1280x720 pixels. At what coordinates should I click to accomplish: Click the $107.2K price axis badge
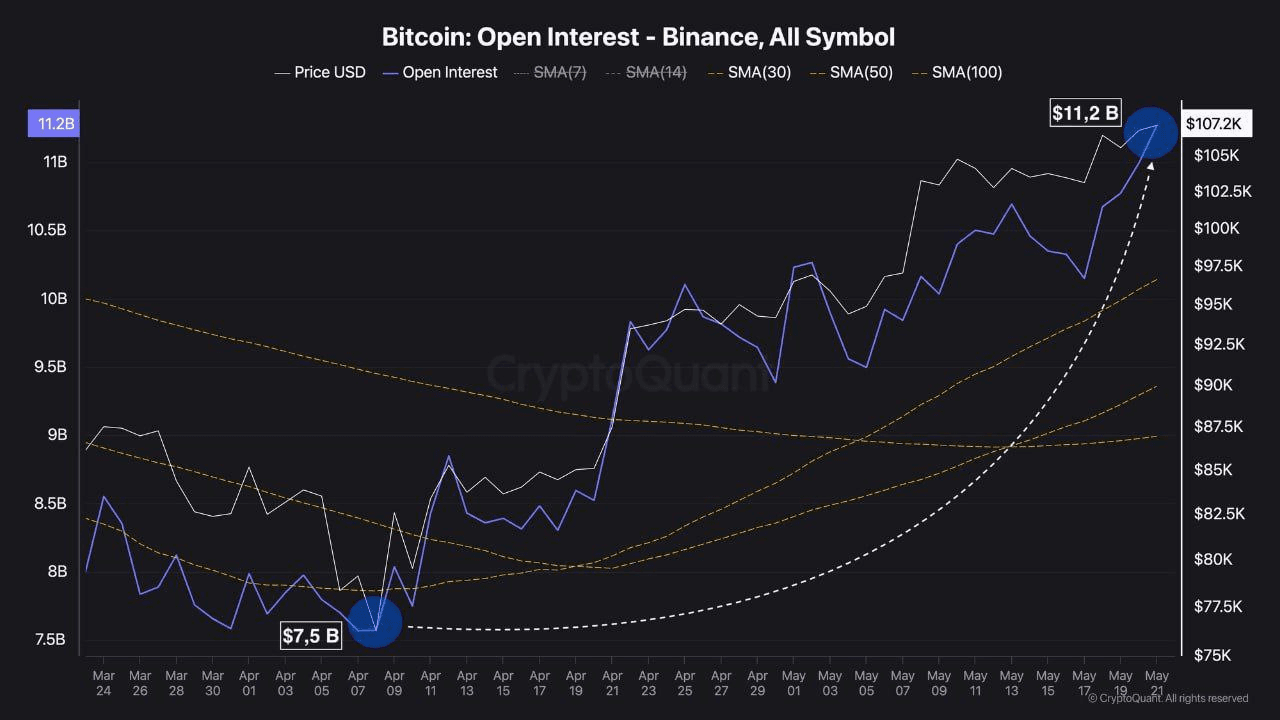click(x=1213, y=124)
